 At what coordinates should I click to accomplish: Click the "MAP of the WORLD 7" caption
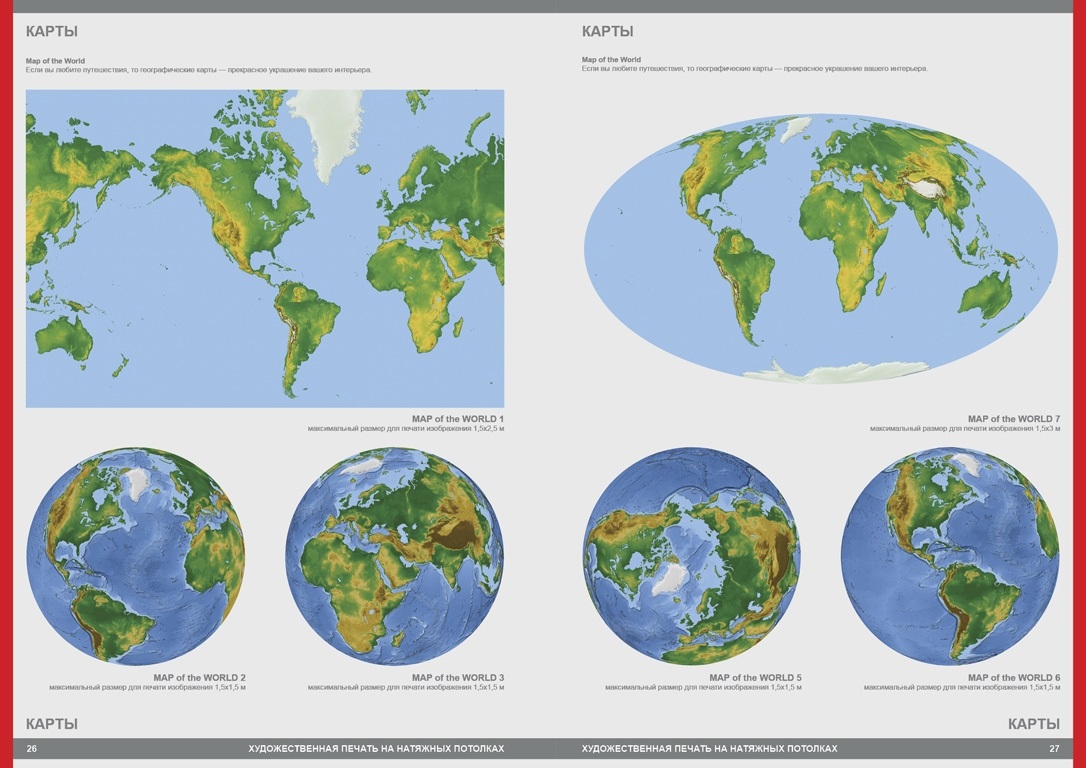1013,419
